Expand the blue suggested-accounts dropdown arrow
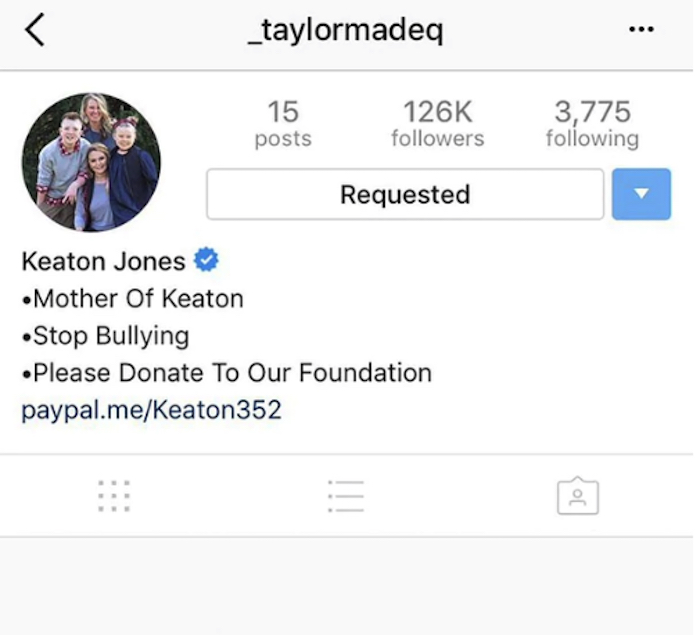 pyautogui.click(x=641, y=194)
